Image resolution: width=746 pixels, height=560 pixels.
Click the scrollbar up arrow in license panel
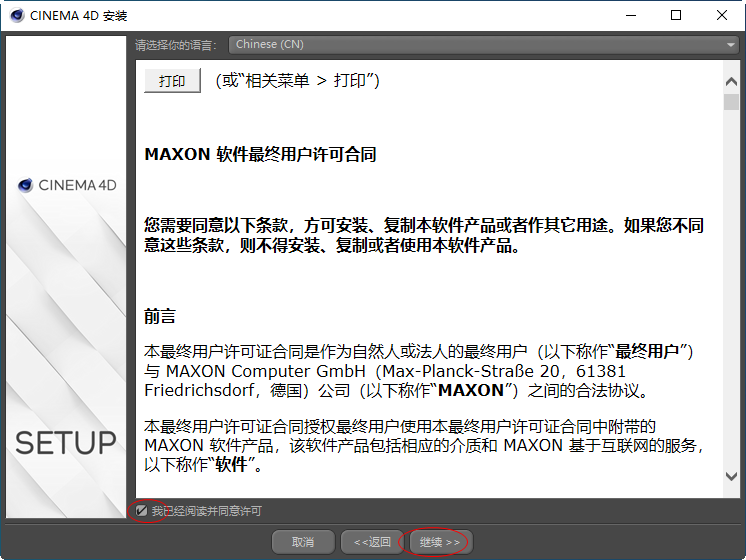tap(732, 75)
